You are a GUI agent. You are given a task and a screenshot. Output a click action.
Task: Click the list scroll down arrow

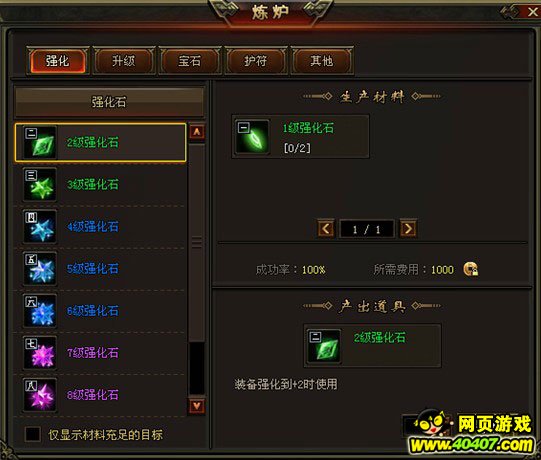(x=197, y=406)
